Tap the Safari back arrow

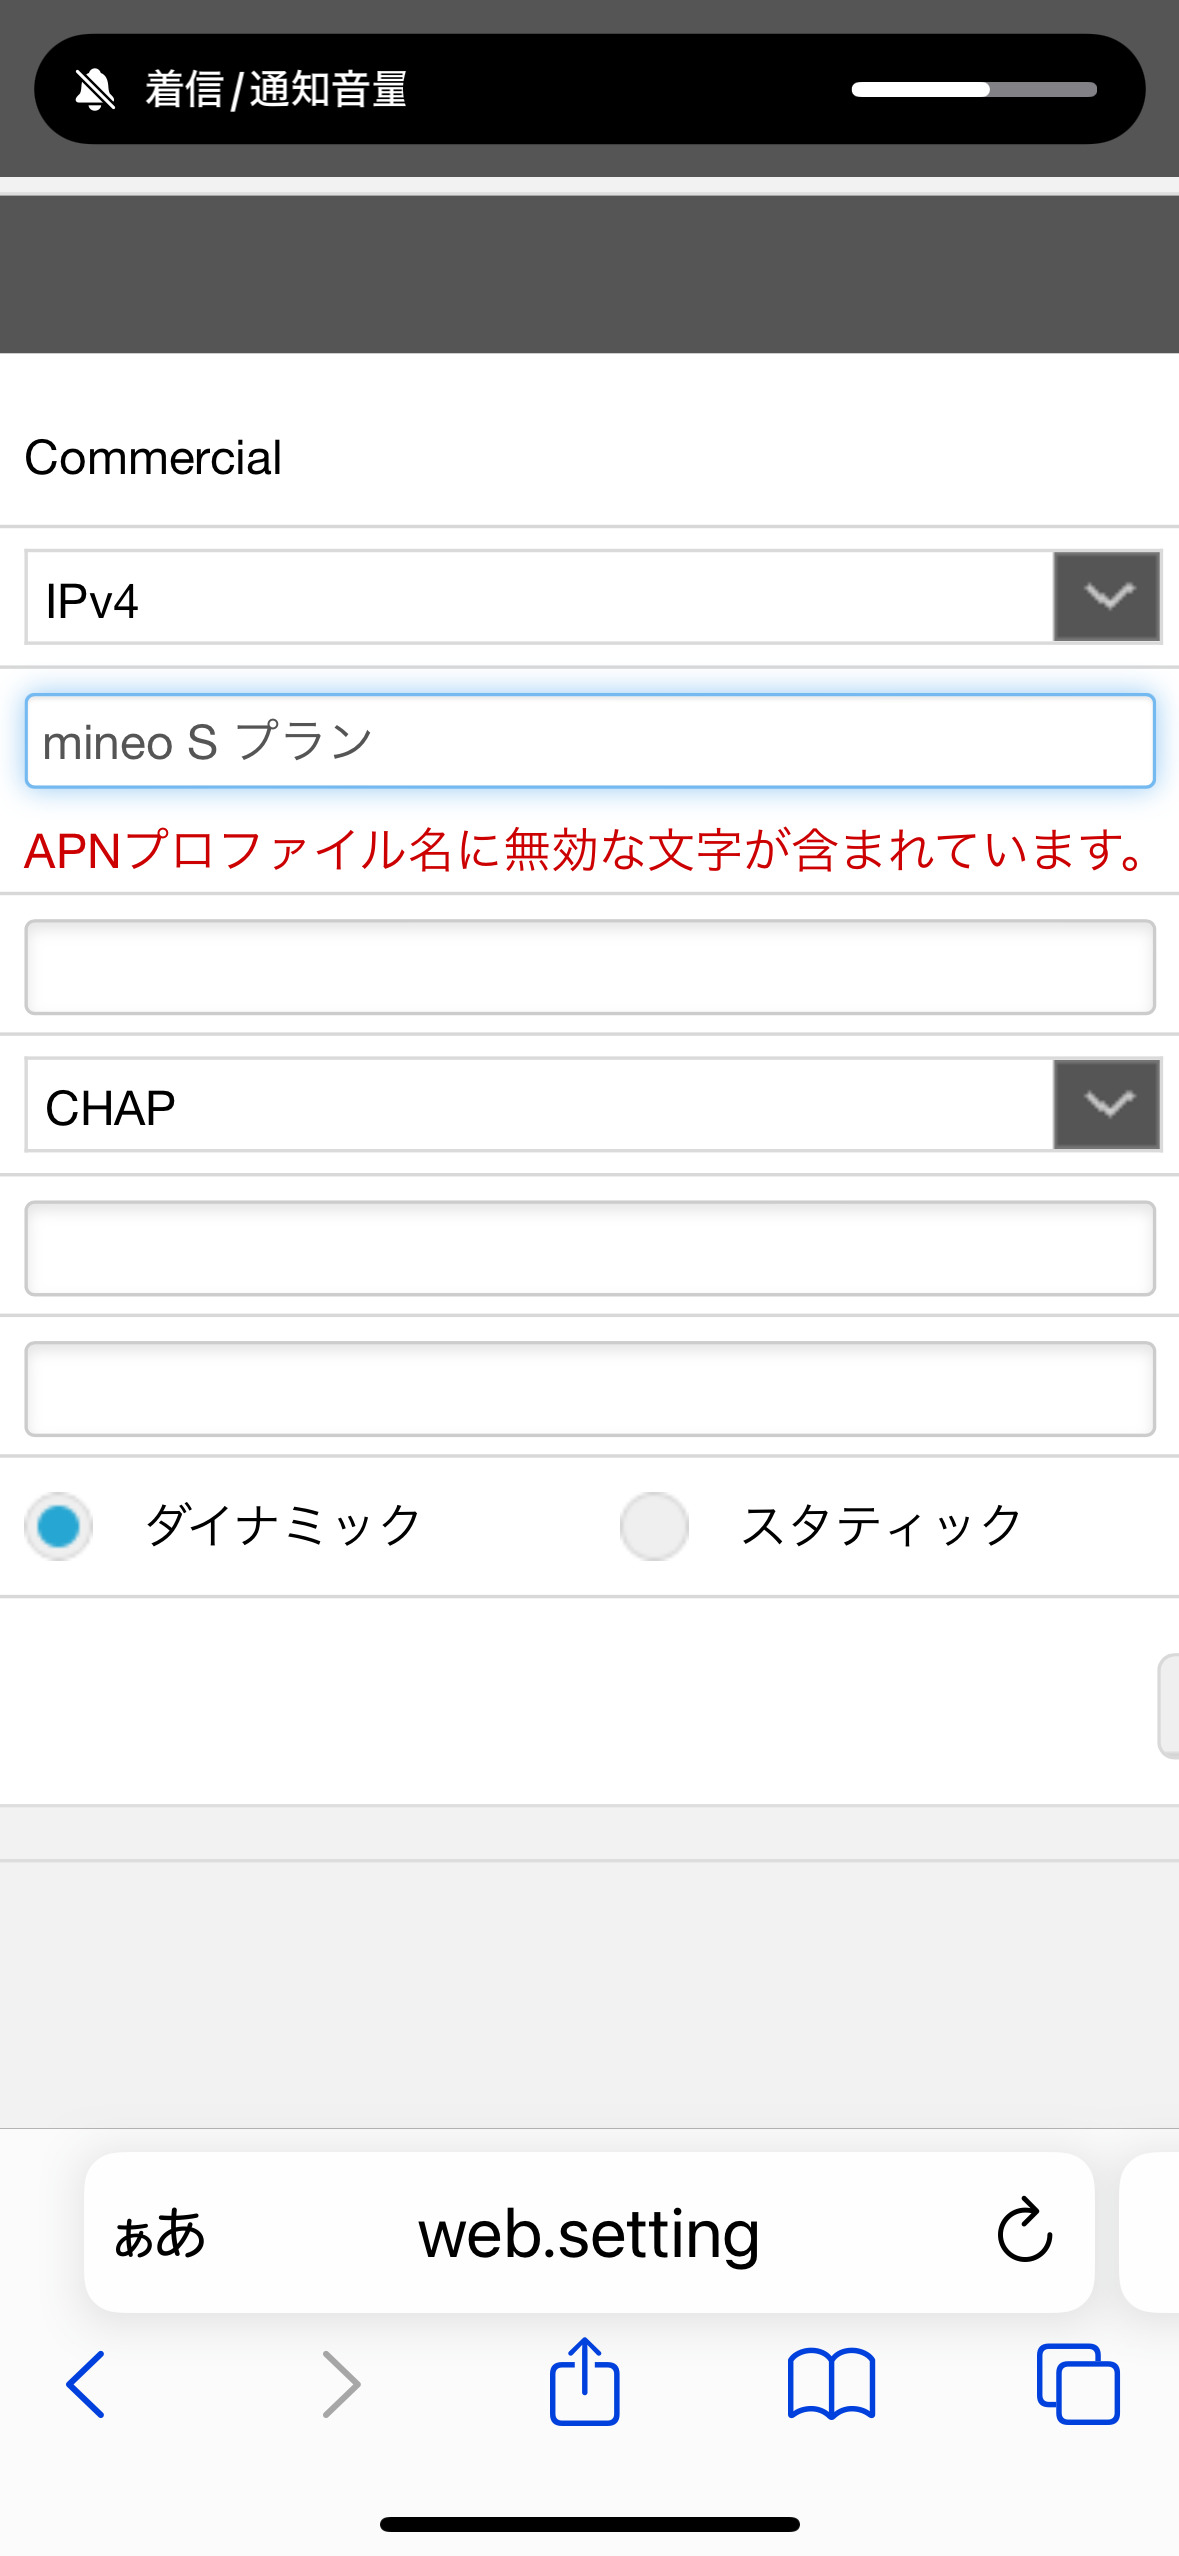pyautogui.click(x=86, y=2384)
